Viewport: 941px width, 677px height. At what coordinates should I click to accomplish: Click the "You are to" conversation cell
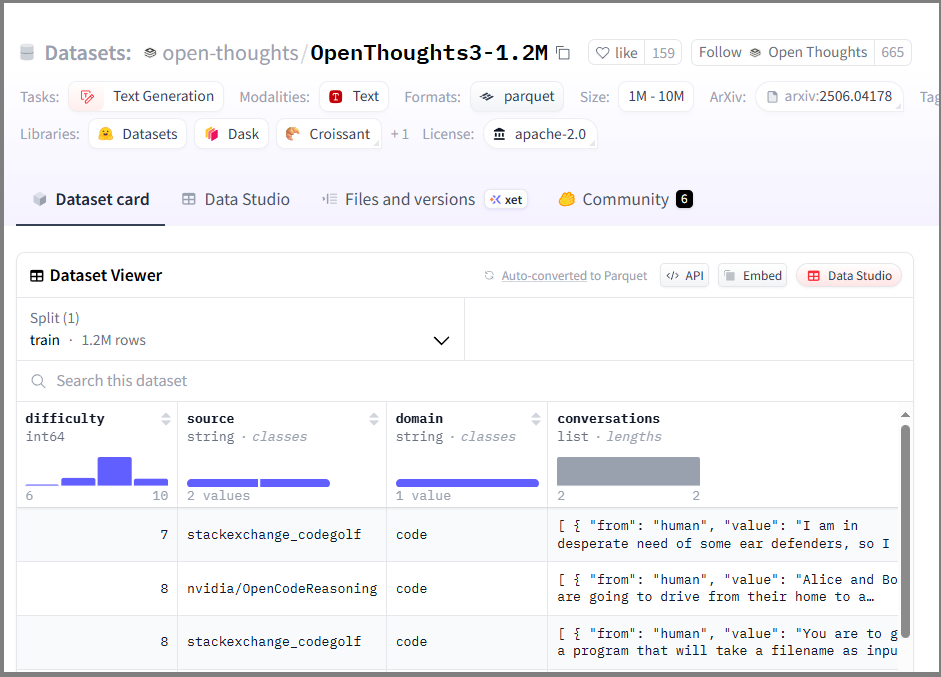pyautogui.click(x=723, y=642)
